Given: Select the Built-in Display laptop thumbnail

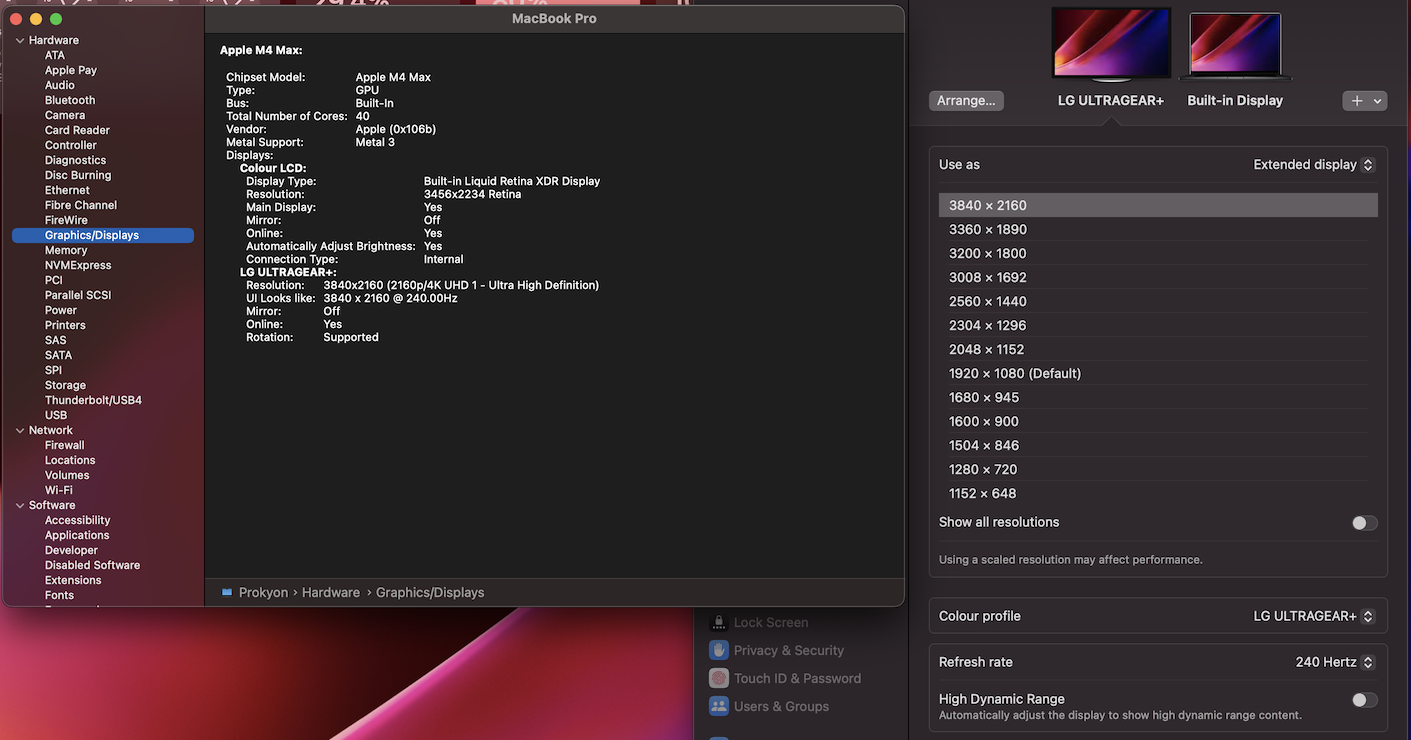Looking at the screenshot, I should click(1235, 44).
